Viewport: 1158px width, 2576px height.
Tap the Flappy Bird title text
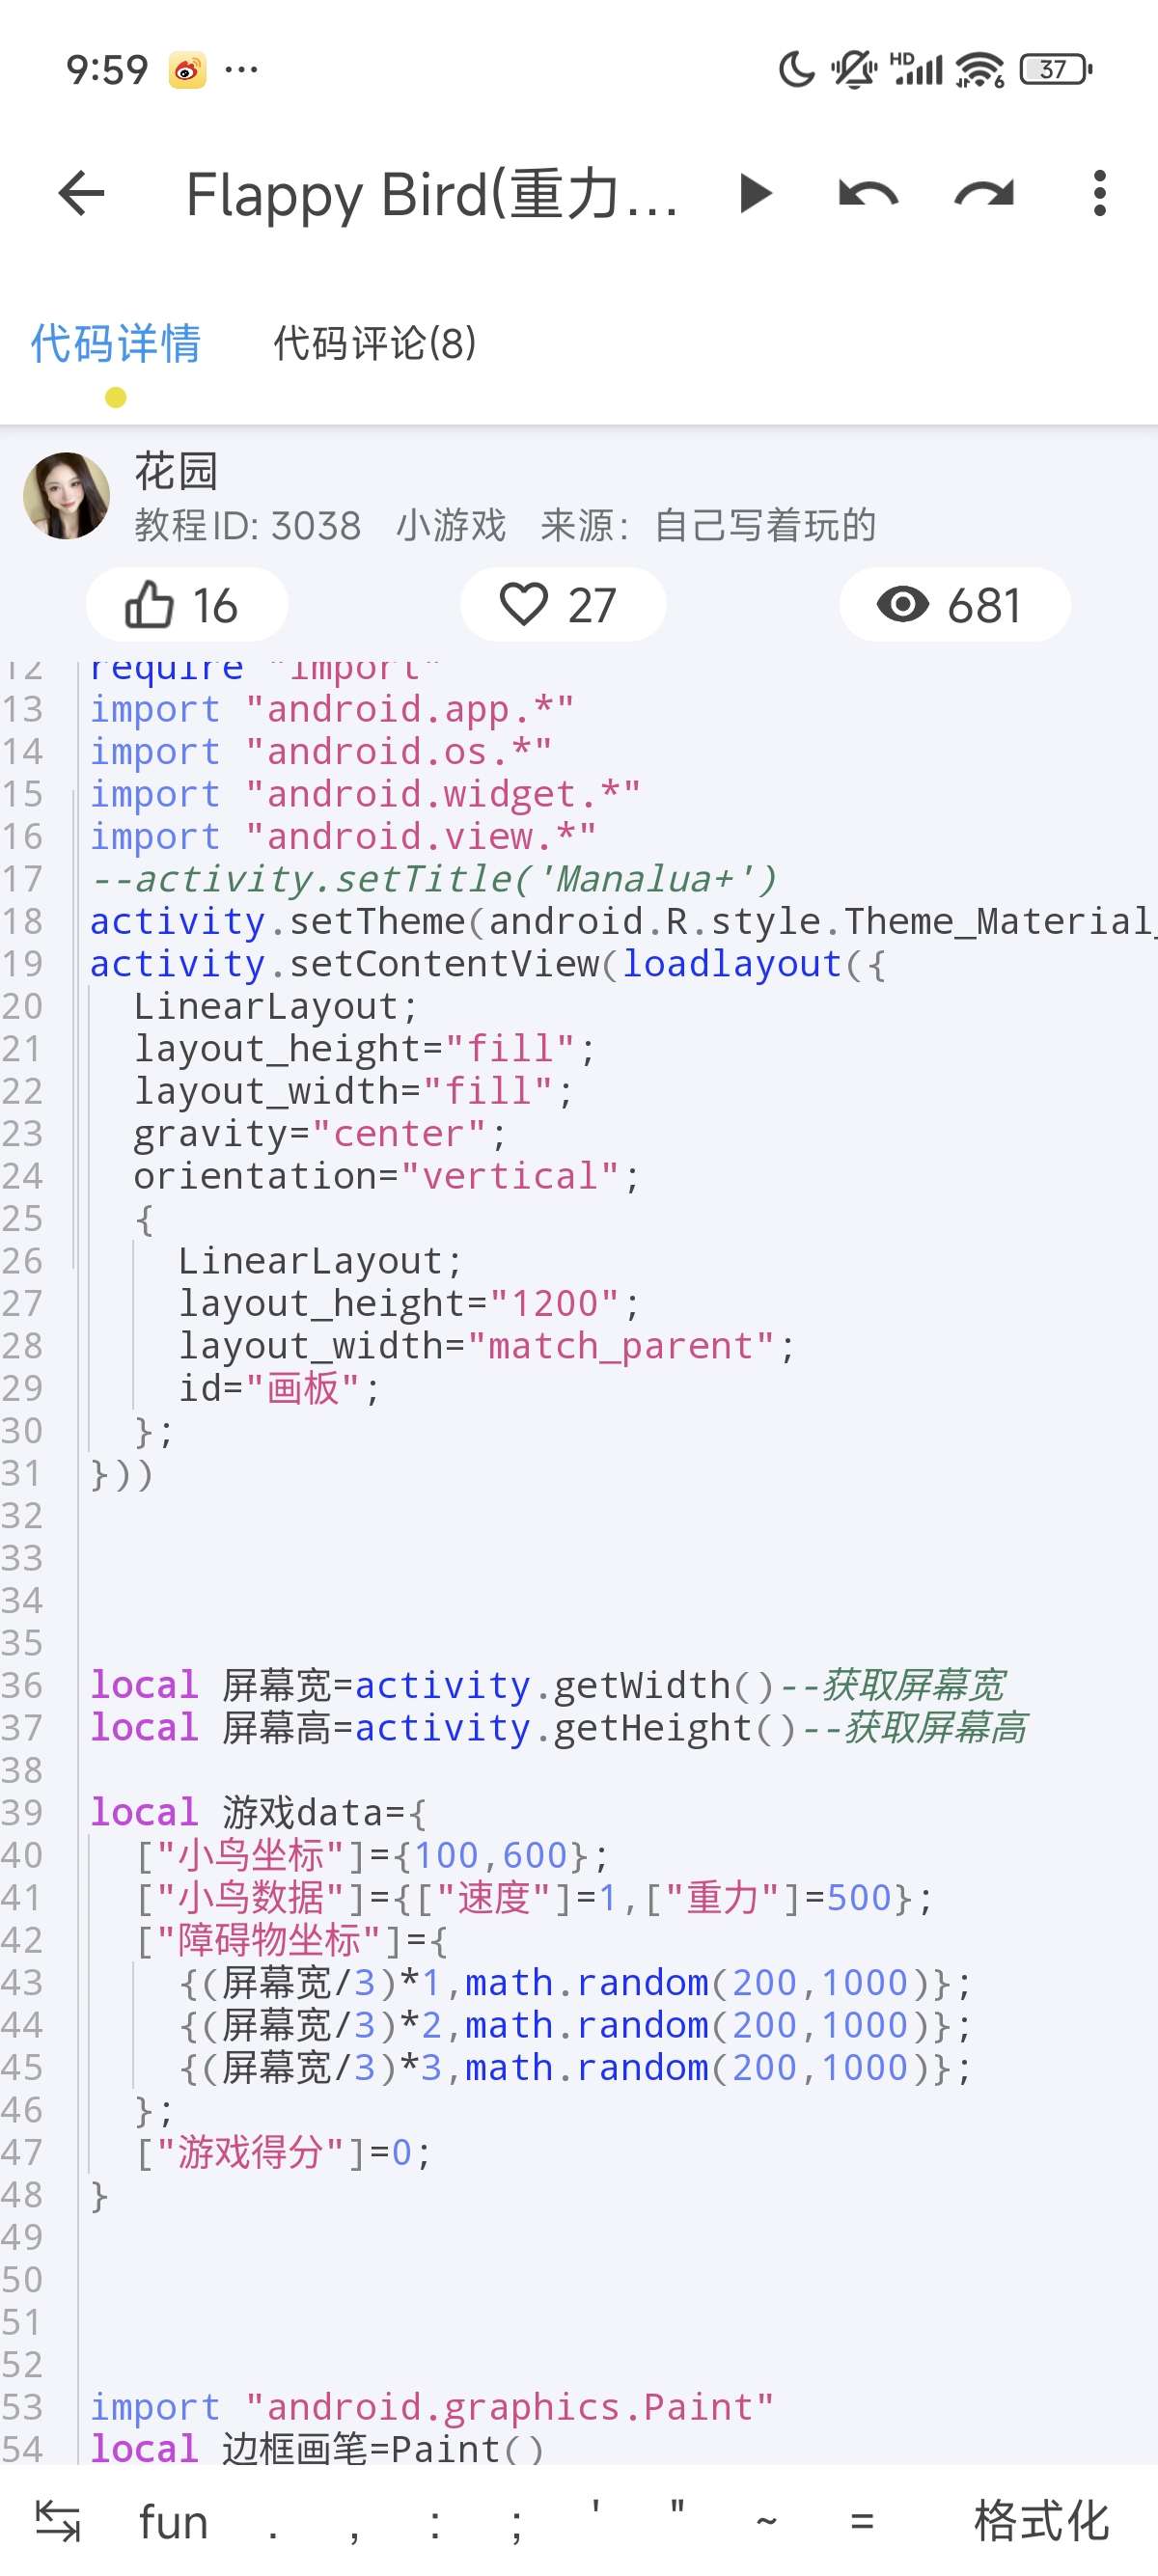click(x=433, y=194)
